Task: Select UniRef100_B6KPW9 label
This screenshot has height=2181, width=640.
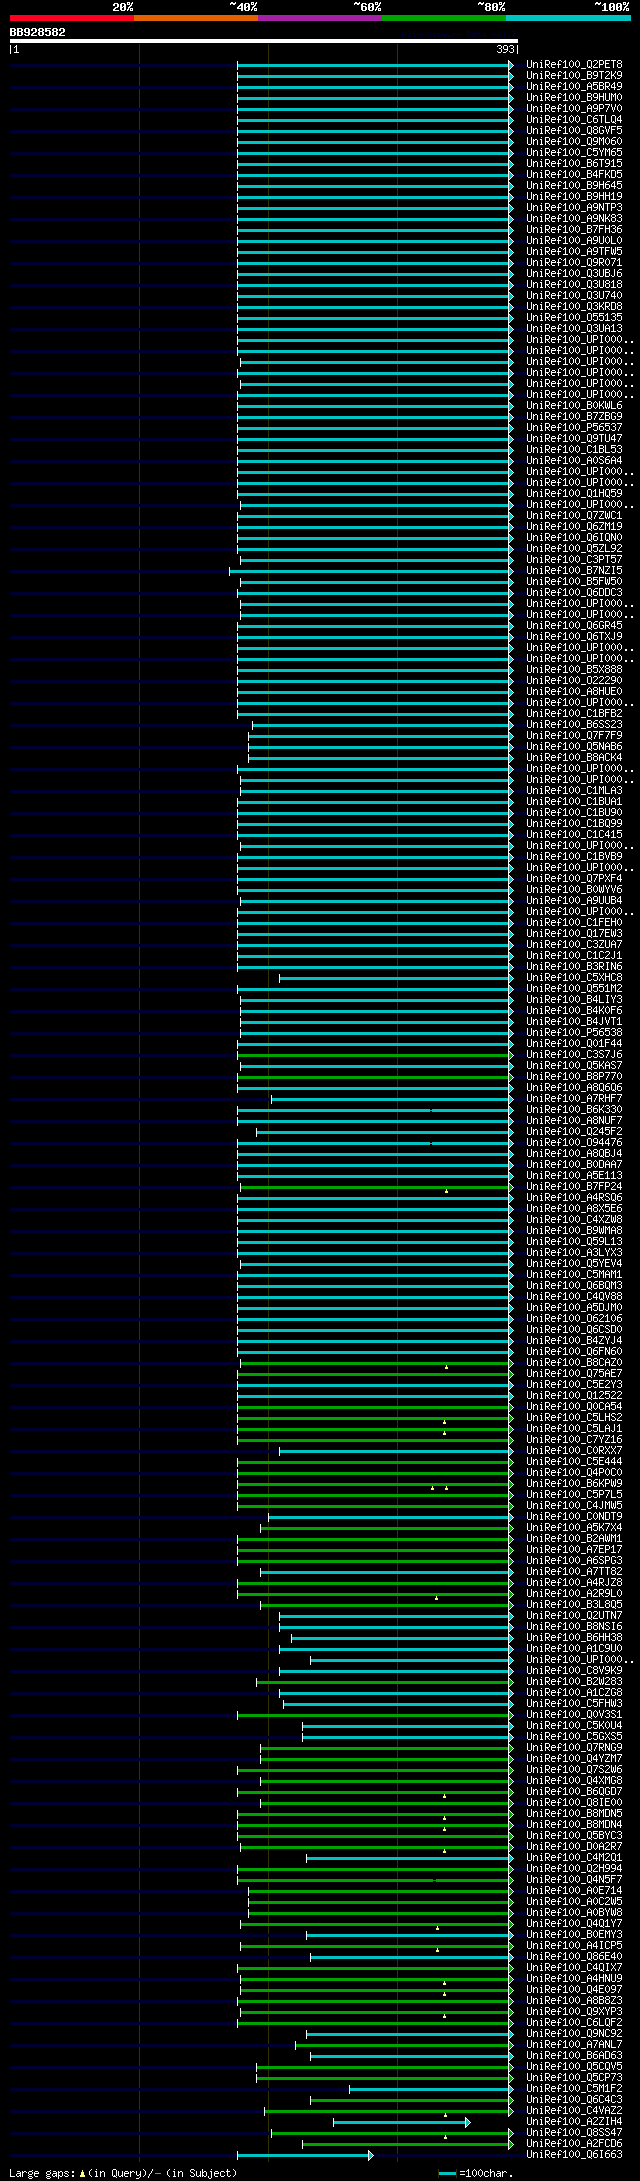Action: [574, 1484]
